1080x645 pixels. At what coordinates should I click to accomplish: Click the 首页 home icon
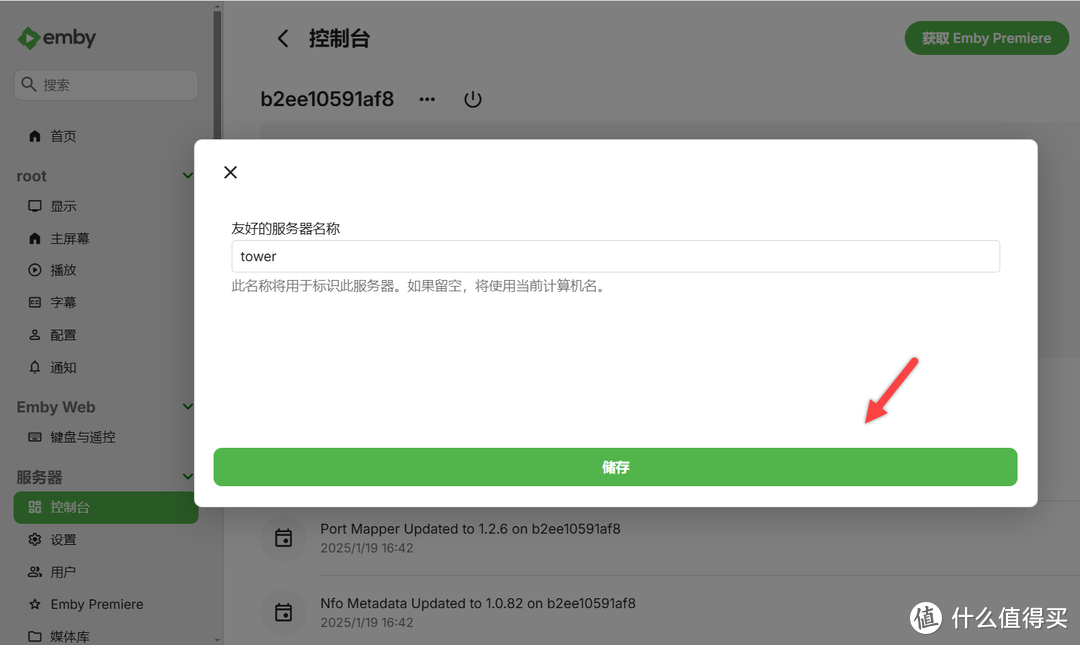[34, 136]
